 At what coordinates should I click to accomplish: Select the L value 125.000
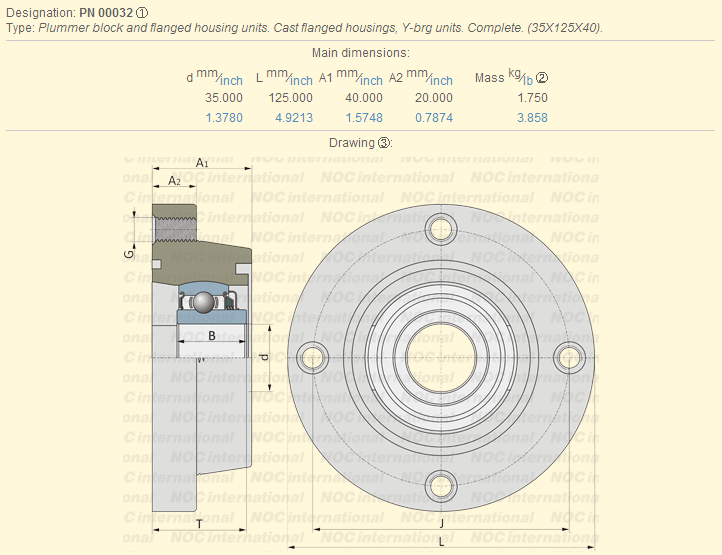coord(291,98)
